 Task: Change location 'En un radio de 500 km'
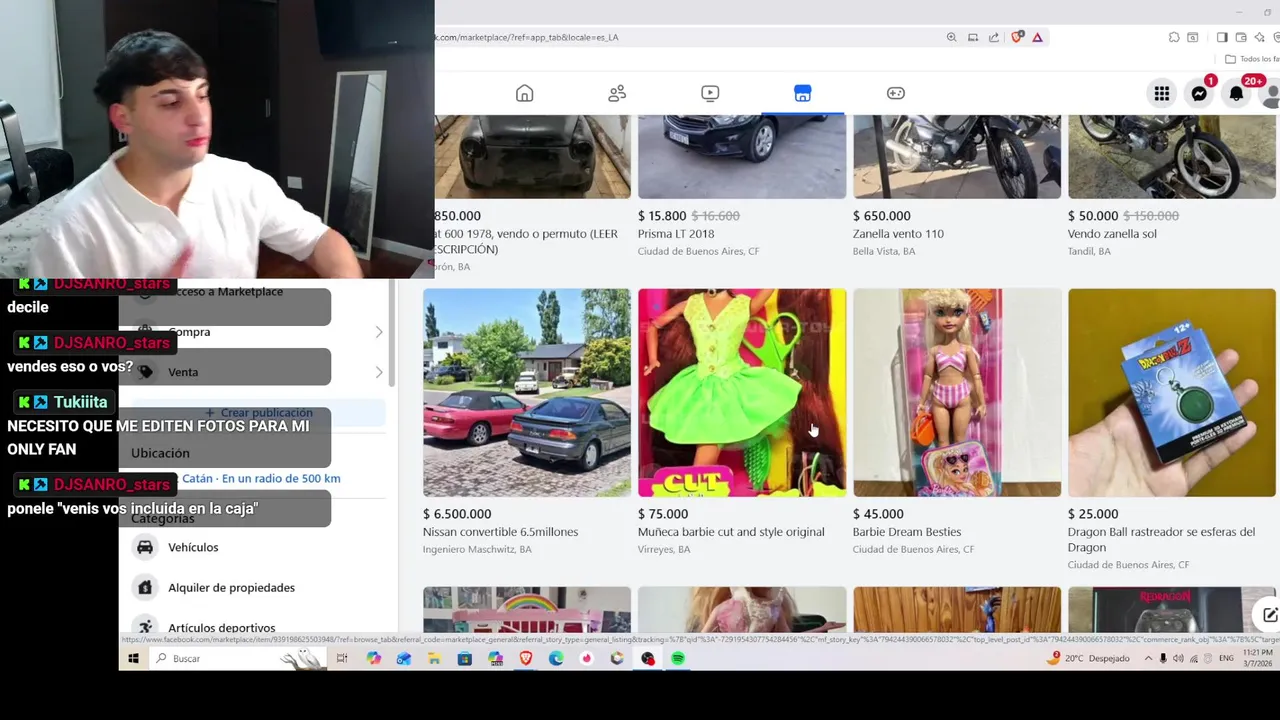click(261, 479)
